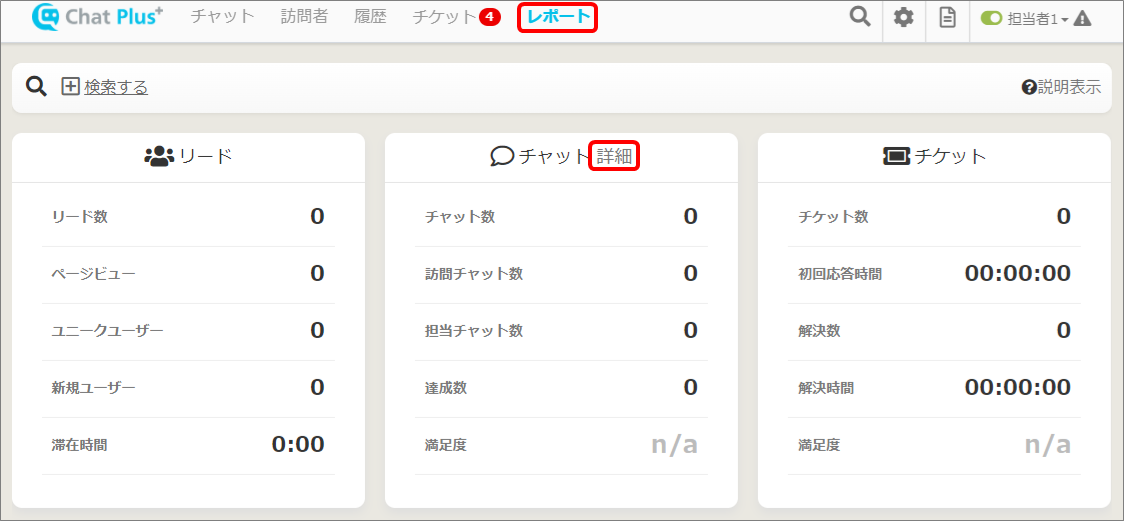
Task: Click the 新規ユーザー label
Action: coord(93,388)
